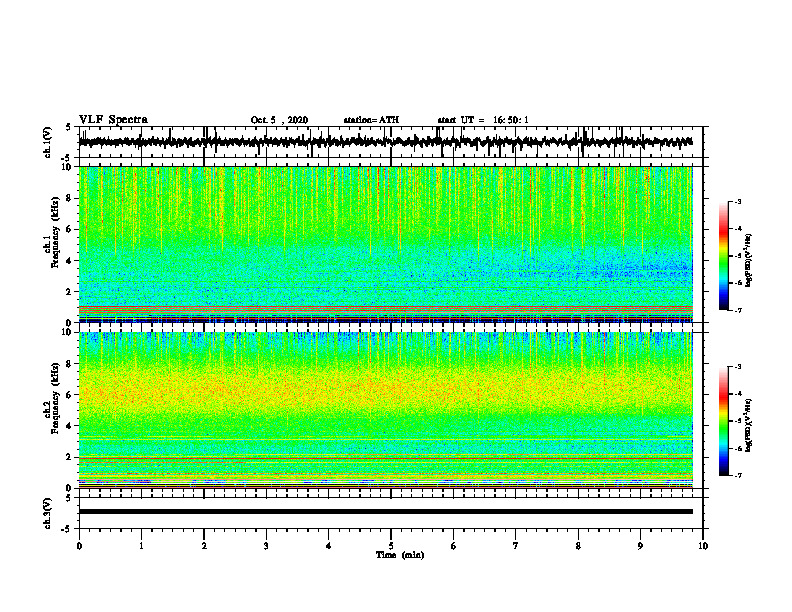Click time axis tick label "3"
This screenshot has width=792, height=612.
(x=266, y=546)
